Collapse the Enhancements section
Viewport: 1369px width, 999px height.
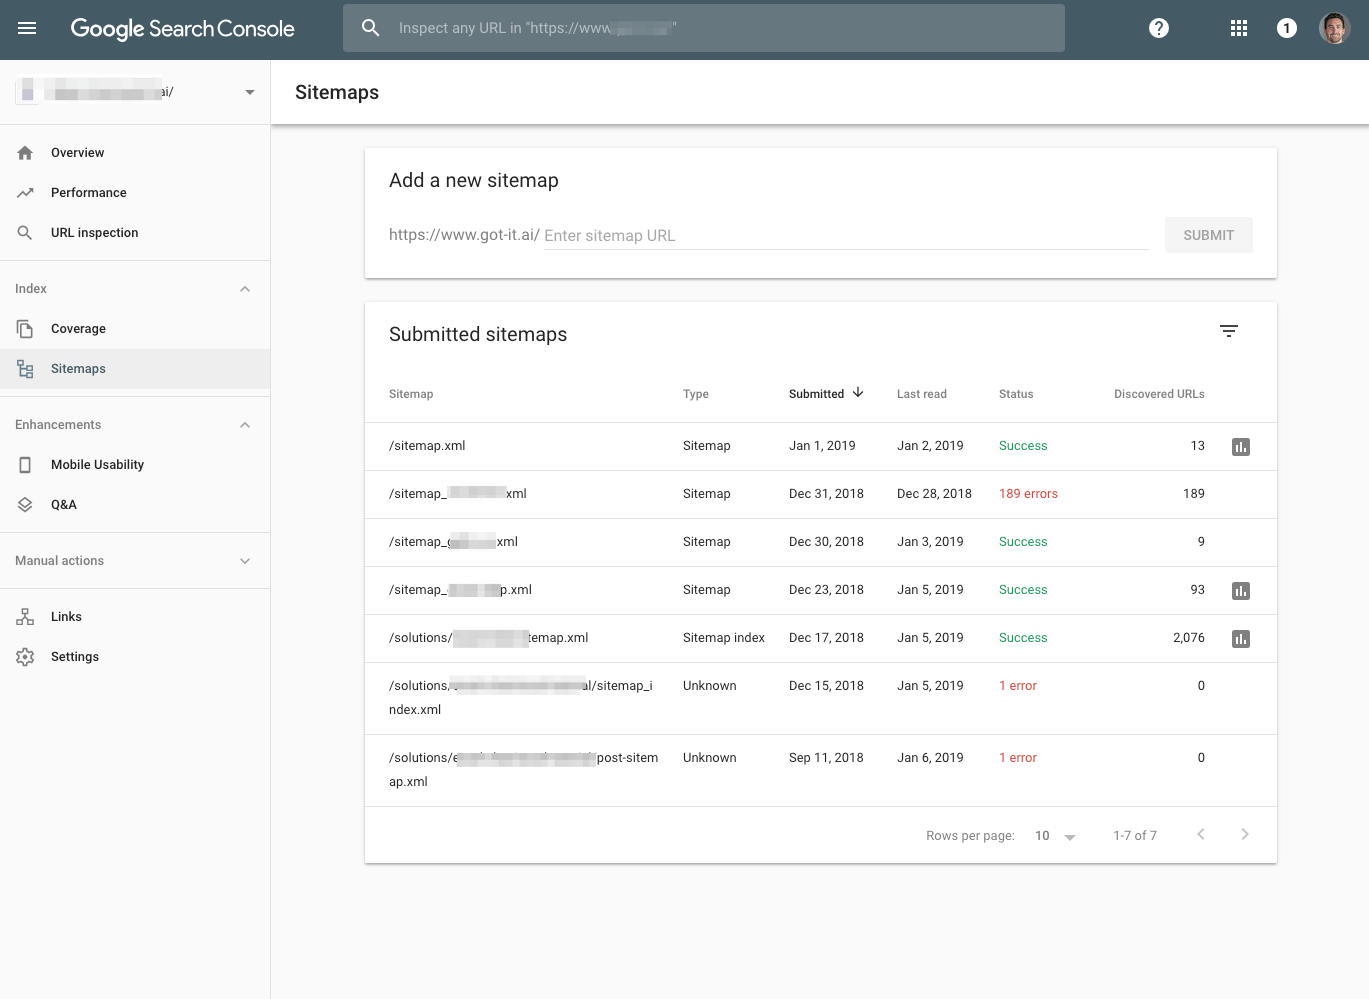click(x=245, y=425)
